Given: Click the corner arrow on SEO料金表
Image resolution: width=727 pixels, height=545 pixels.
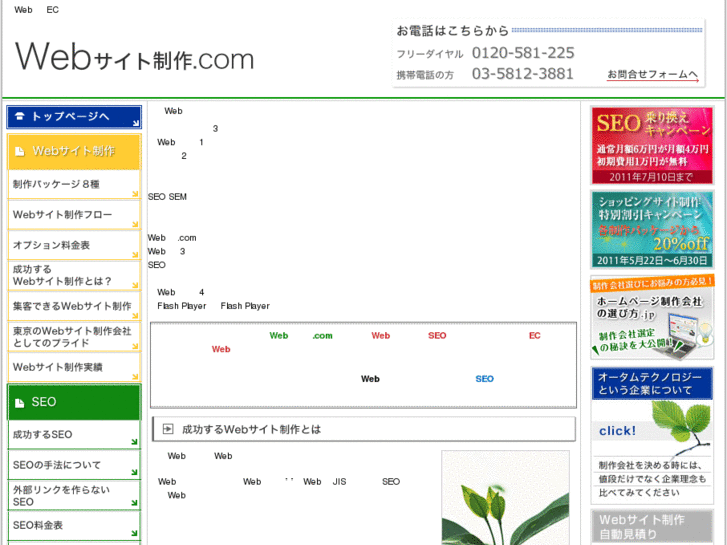Looking at the screenshot, I should pyautogui.click(x=134, y=533).
